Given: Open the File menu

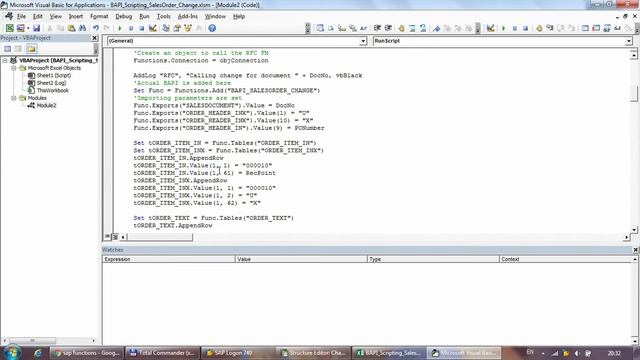Looking at the screenshot, I should tap(21, 16).
